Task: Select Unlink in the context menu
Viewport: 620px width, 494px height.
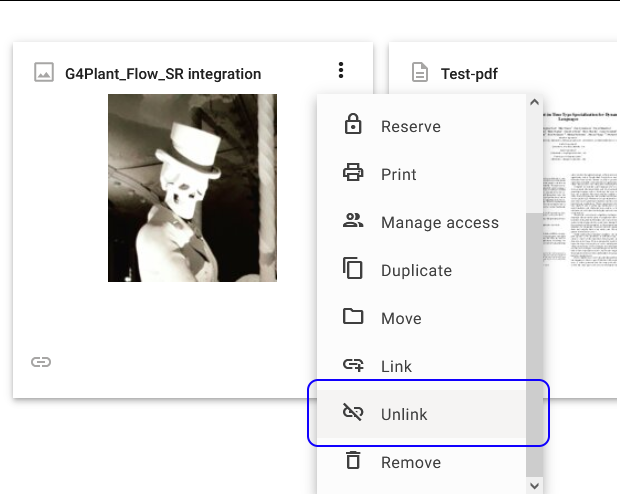Action: pyautogui.click(x=404, y=414)
